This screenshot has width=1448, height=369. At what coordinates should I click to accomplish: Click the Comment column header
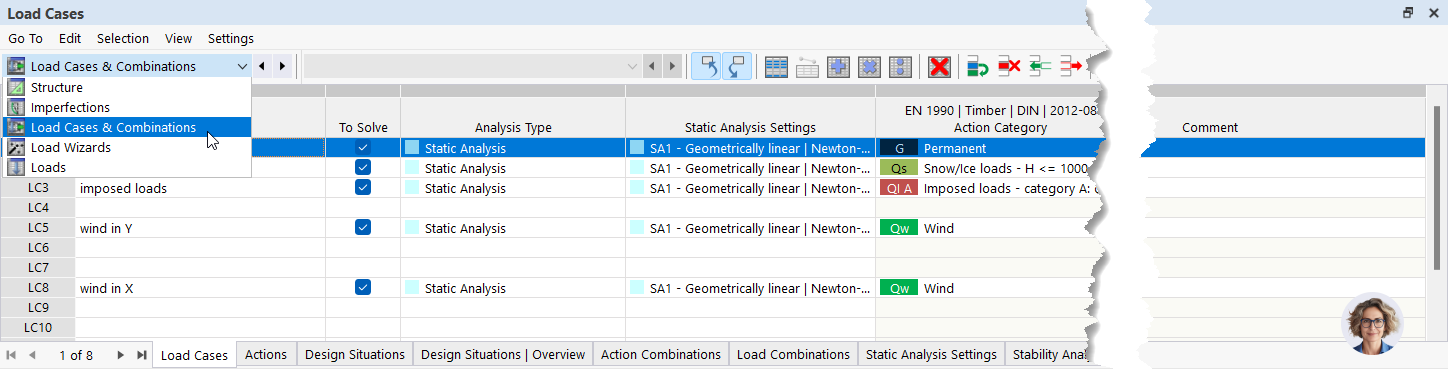click(x=1210, y=128)
